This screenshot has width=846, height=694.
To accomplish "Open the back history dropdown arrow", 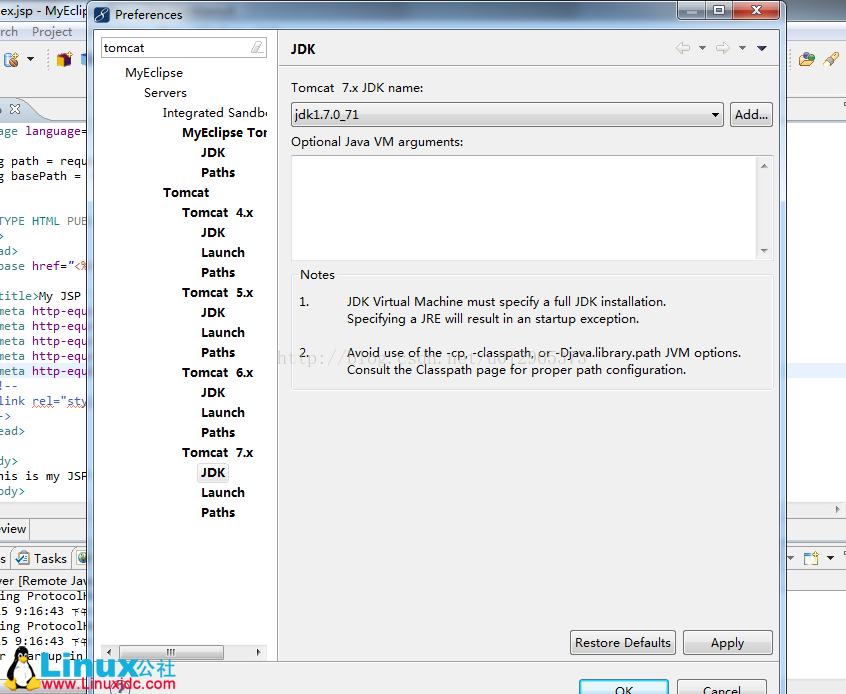I will coord(702,48).
